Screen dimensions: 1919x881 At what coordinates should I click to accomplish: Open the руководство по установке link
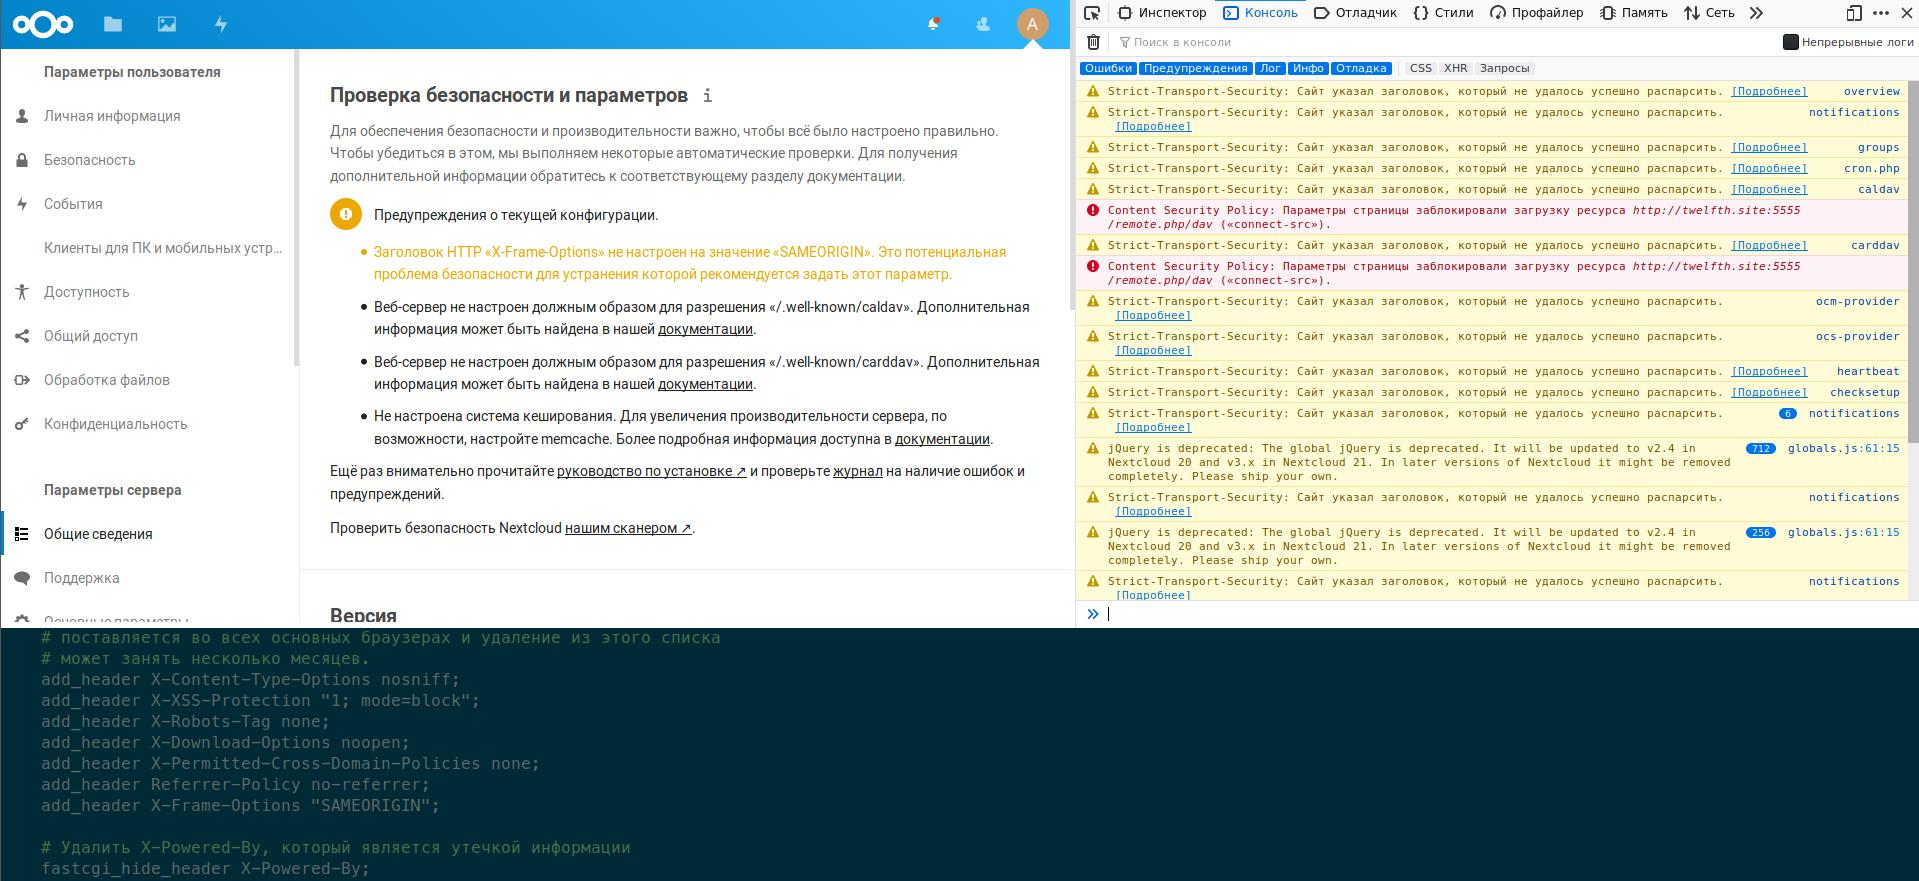(652, 471)
